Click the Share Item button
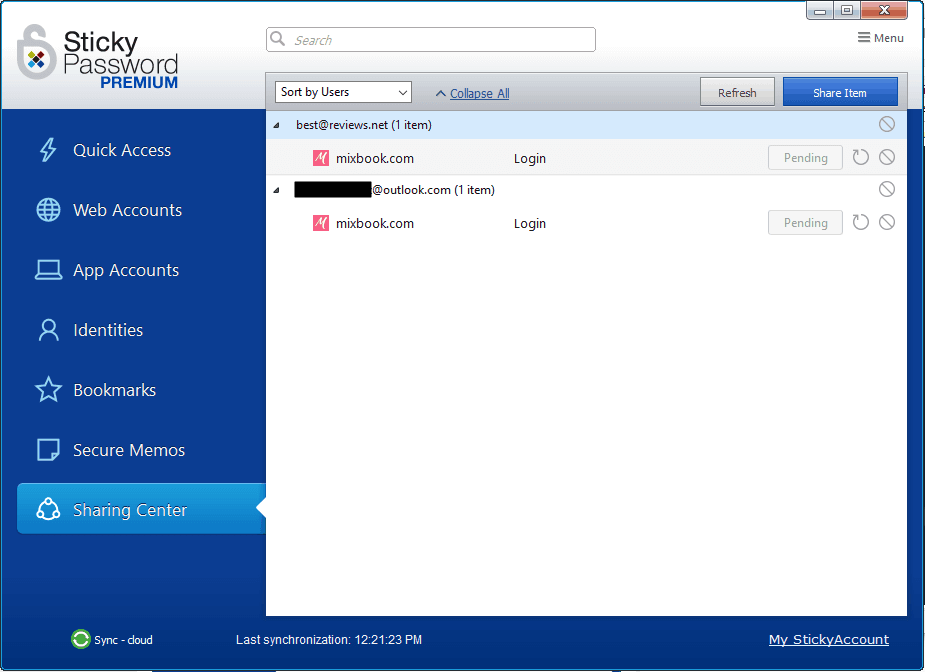The image size is (925, 672). point(840,91)
